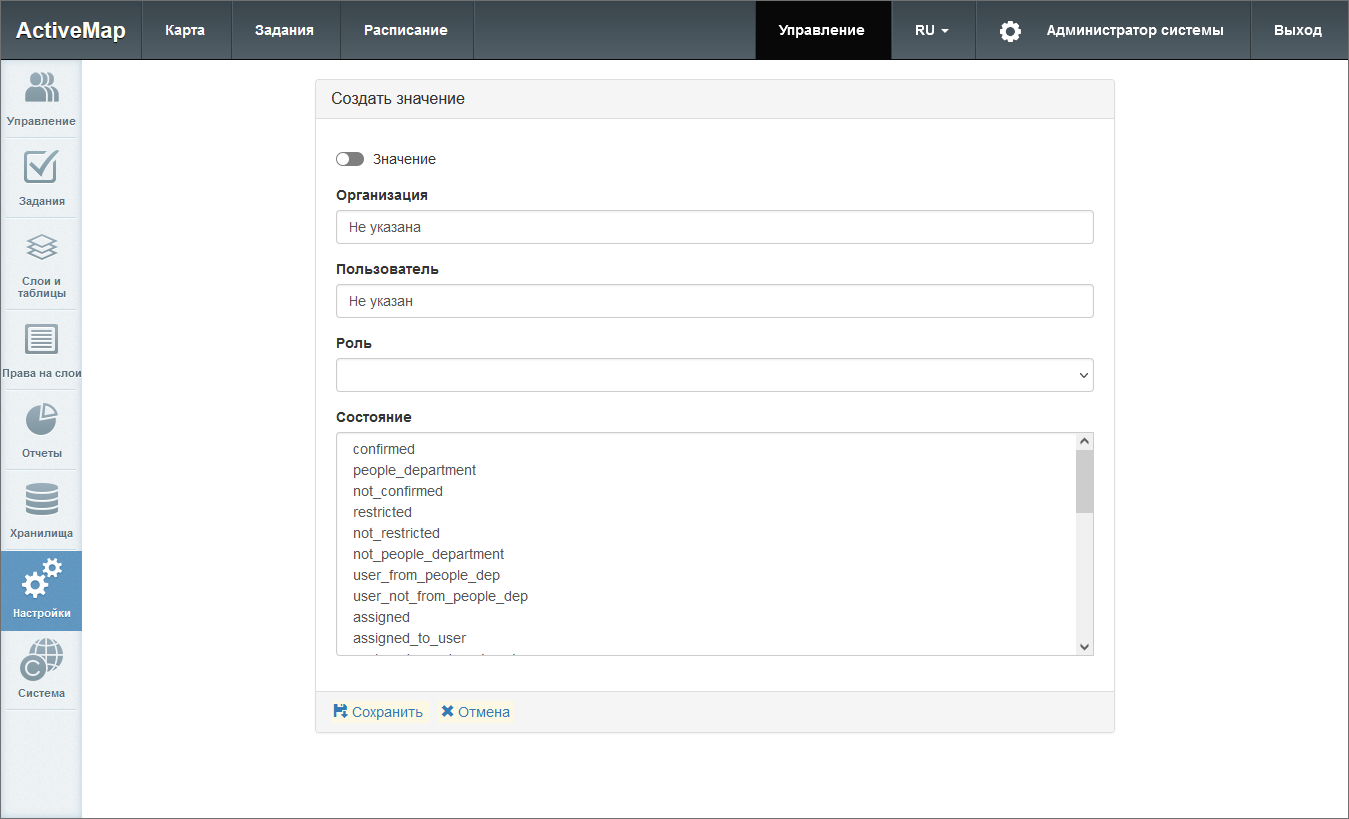Open Права на слои sidebar icon
The width and height of the screenshot is (1349, 819).
41,340
